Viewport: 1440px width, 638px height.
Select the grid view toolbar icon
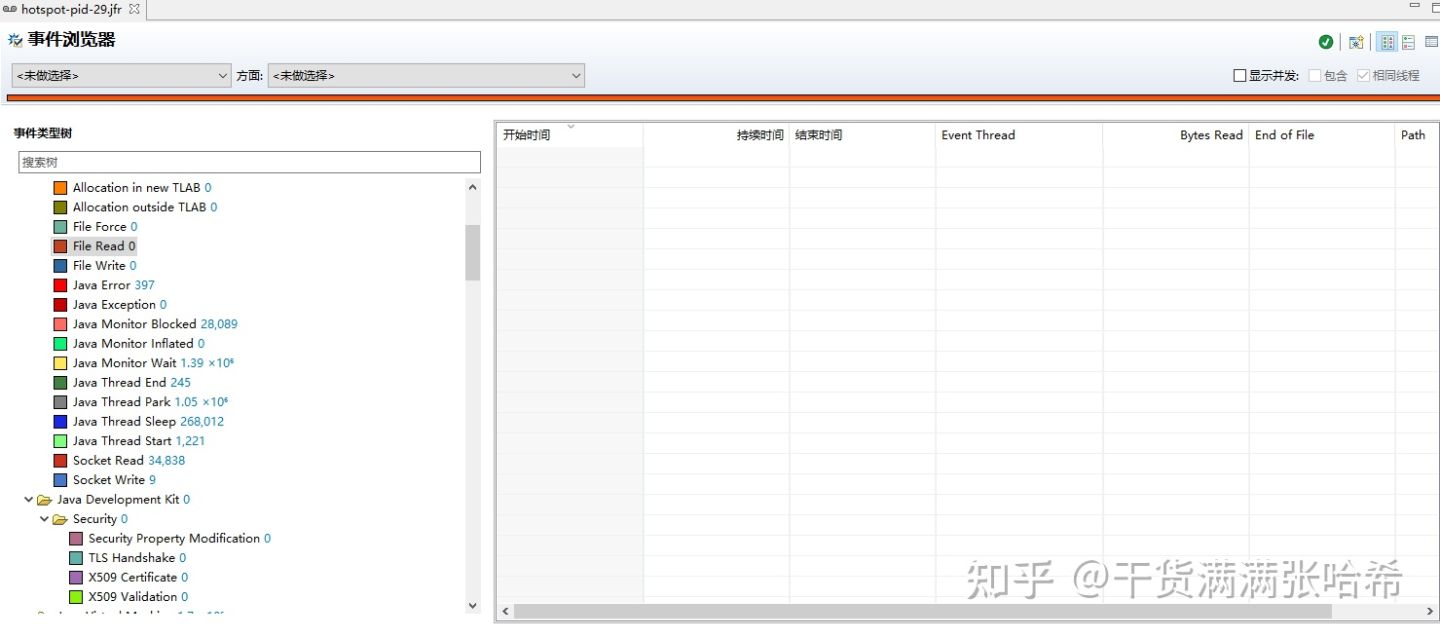(1387, 41)
